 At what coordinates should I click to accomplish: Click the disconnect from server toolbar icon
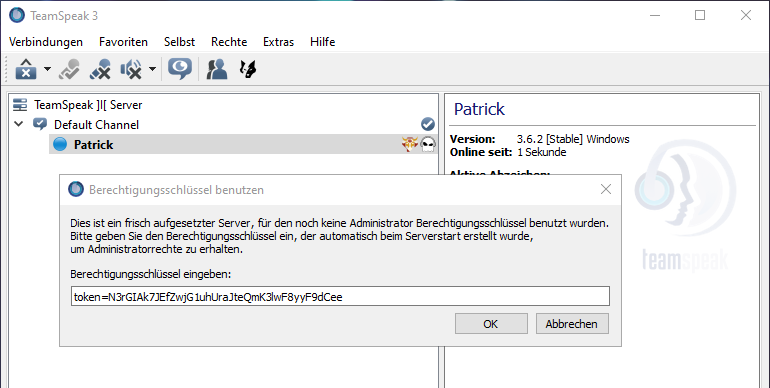(26, 69)
